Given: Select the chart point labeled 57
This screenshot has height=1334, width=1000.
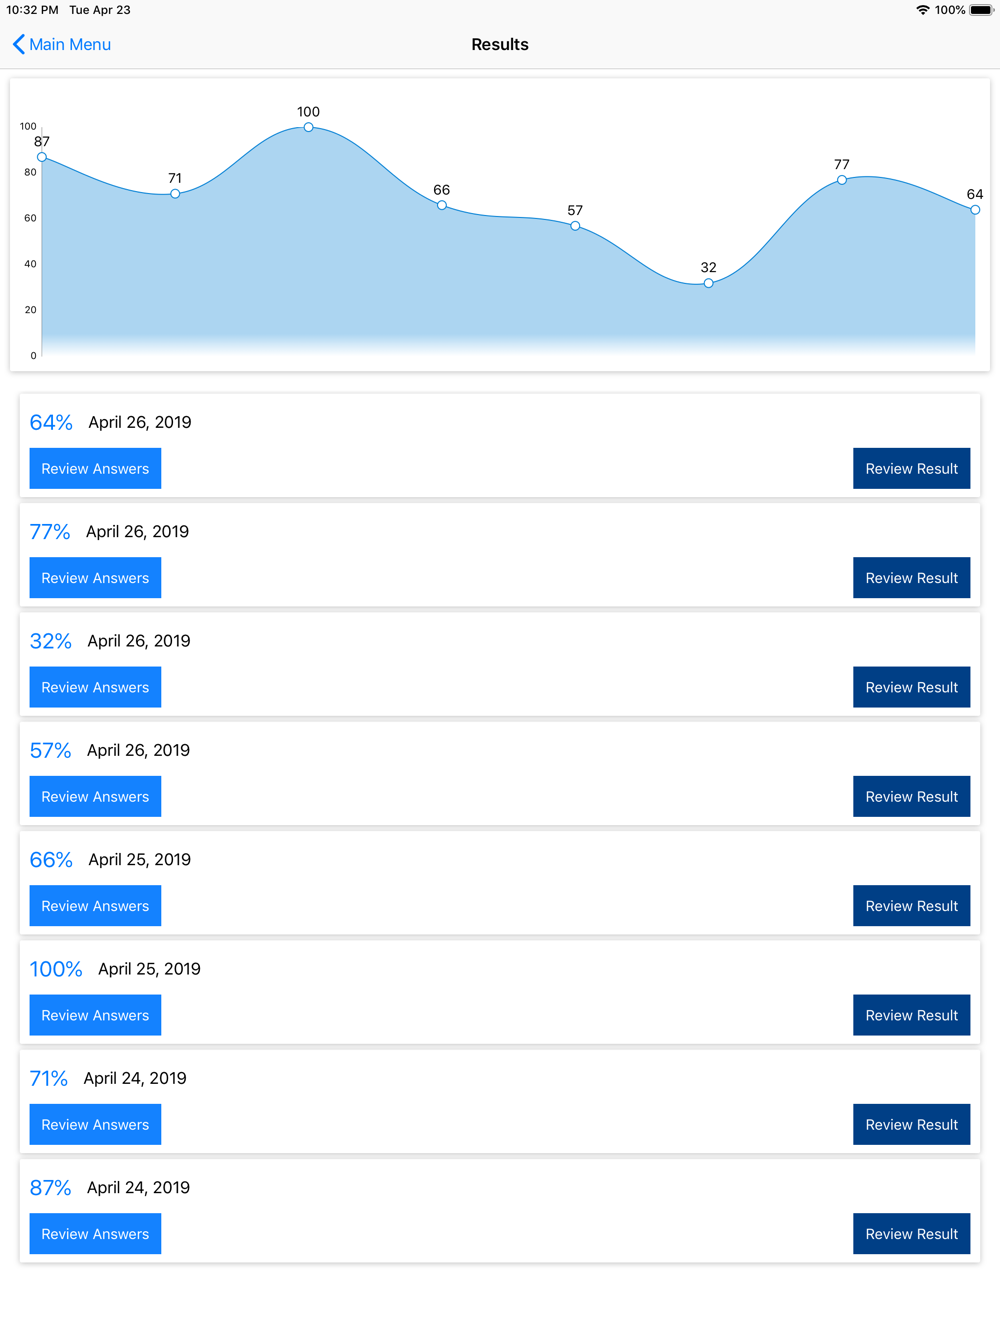Looking at the screenshot, I should 575,226.
